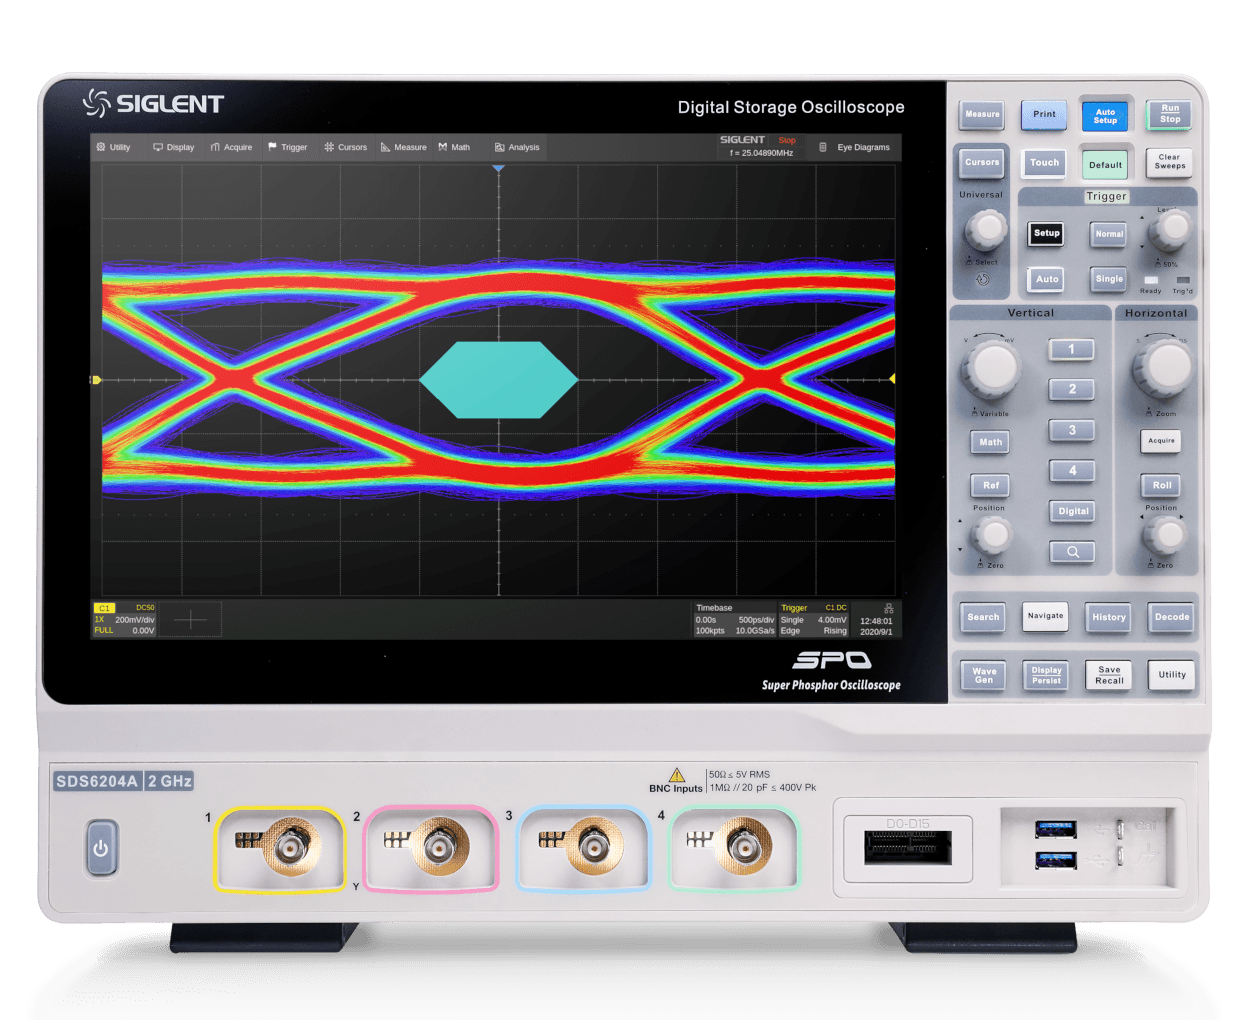Screen dimensions: 1240x1020
Task: Toggle Display Persist mode
Action: [x=1045, y=675]
